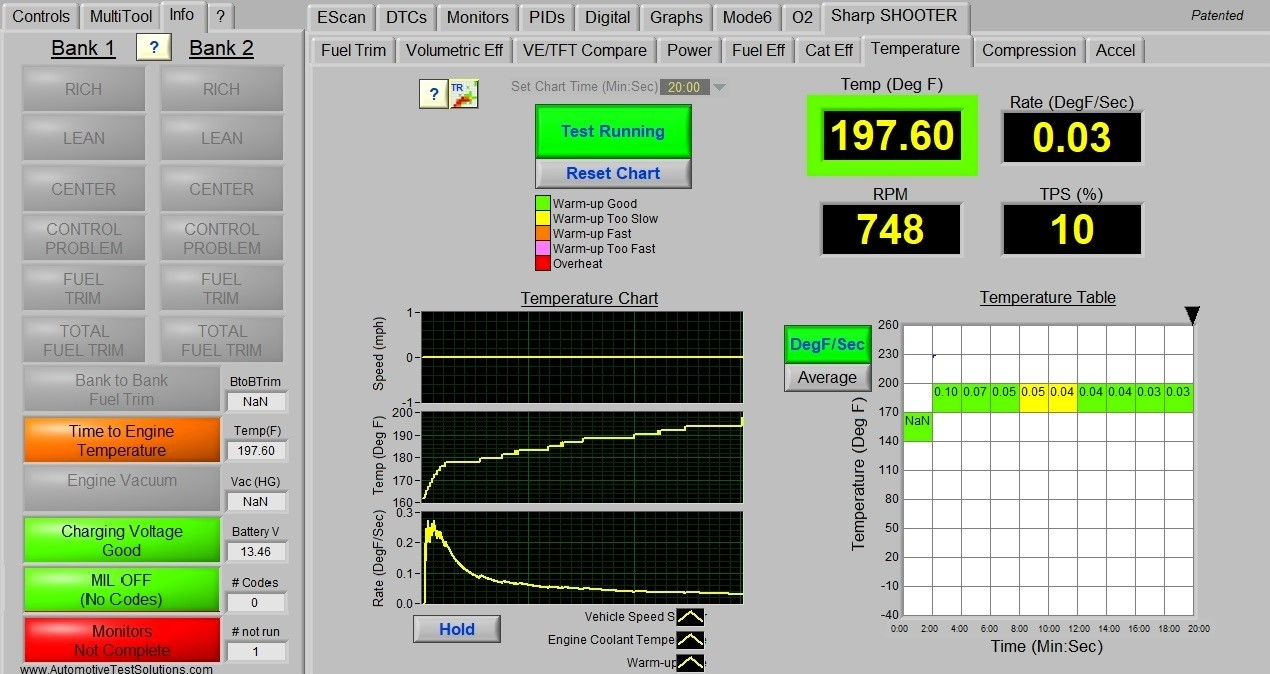This screenshot has width=1270, height=674.
Task: Switch to the Compression tab
Action: click(x=1028, y=50)
